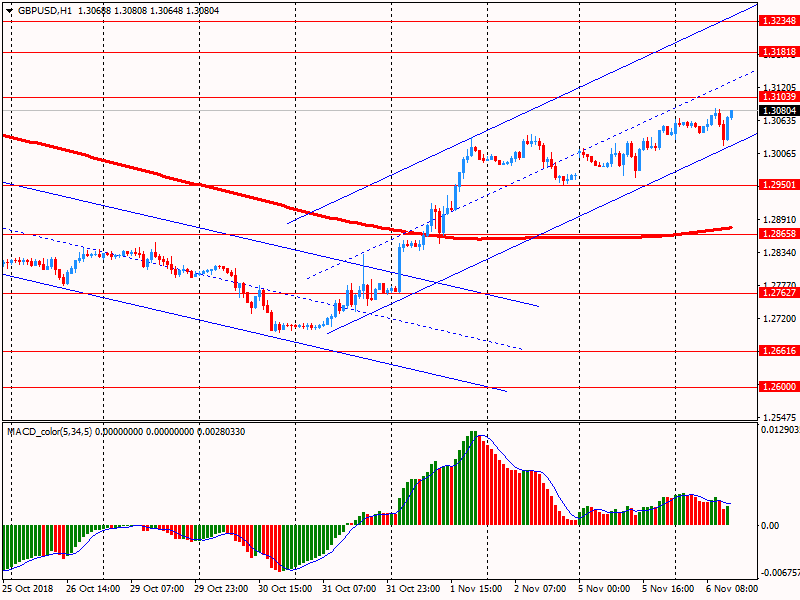Click the 1.28340 price scale value

(x=779, y=253)
